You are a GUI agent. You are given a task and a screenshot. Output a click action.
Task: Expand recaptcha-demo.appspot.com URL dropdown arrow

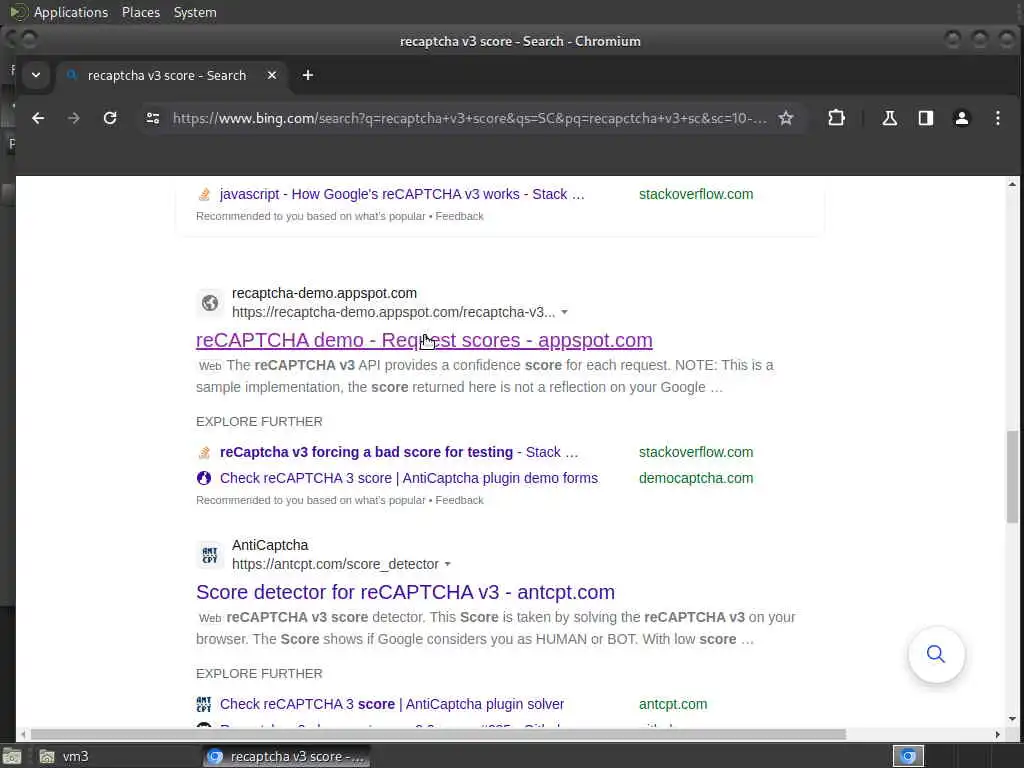pyautogui.click(x=564, y=312)
